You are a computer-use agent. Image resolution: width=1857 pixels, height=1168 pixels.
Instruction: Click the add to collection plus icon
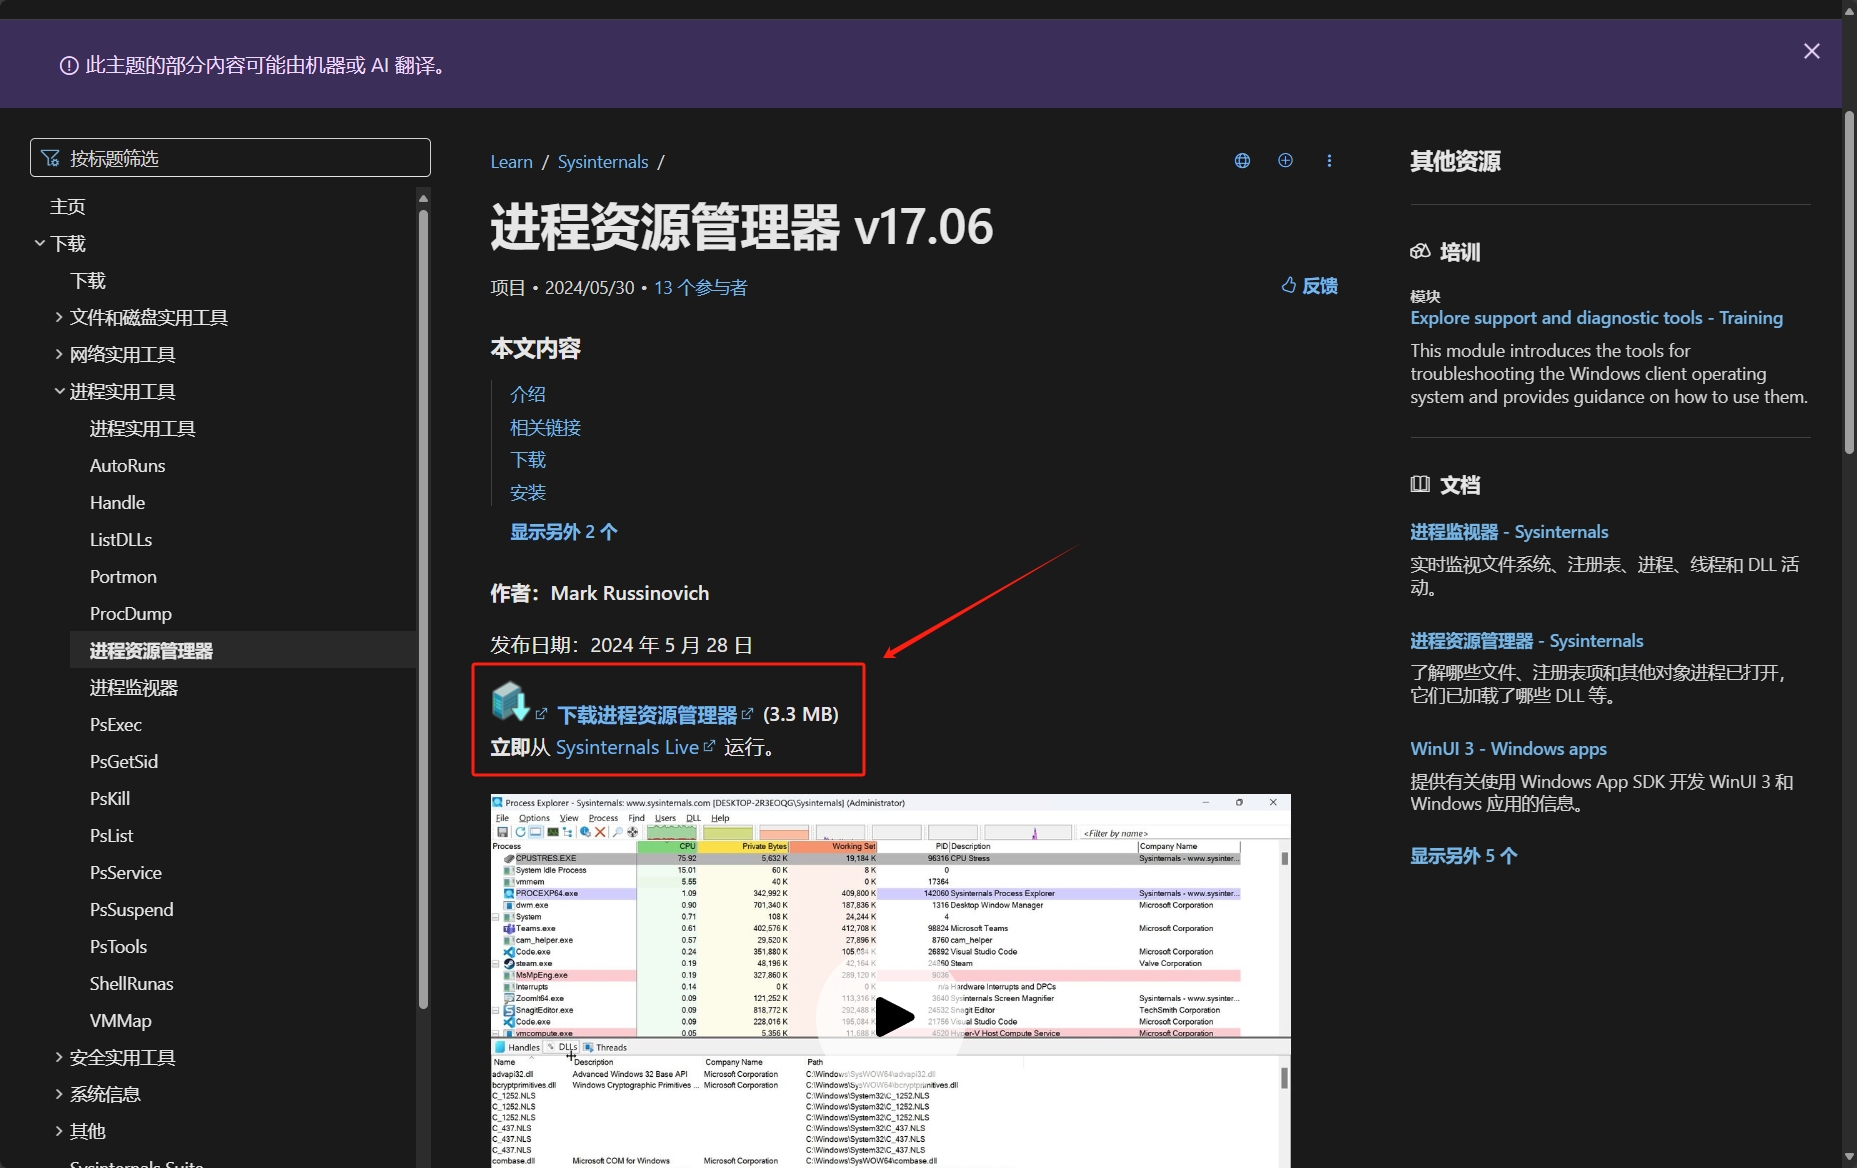click(1285, 161)
